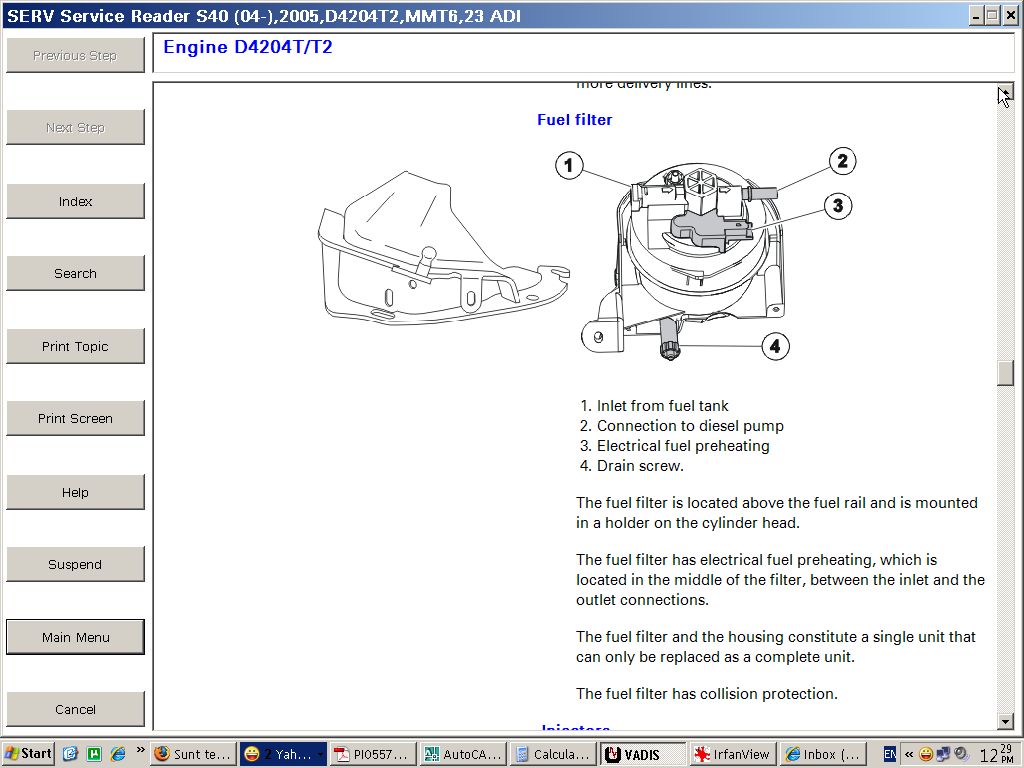Click the EN language indicator
The height and width of the screenshot is (768, 1024).
[x=889, y=754]
